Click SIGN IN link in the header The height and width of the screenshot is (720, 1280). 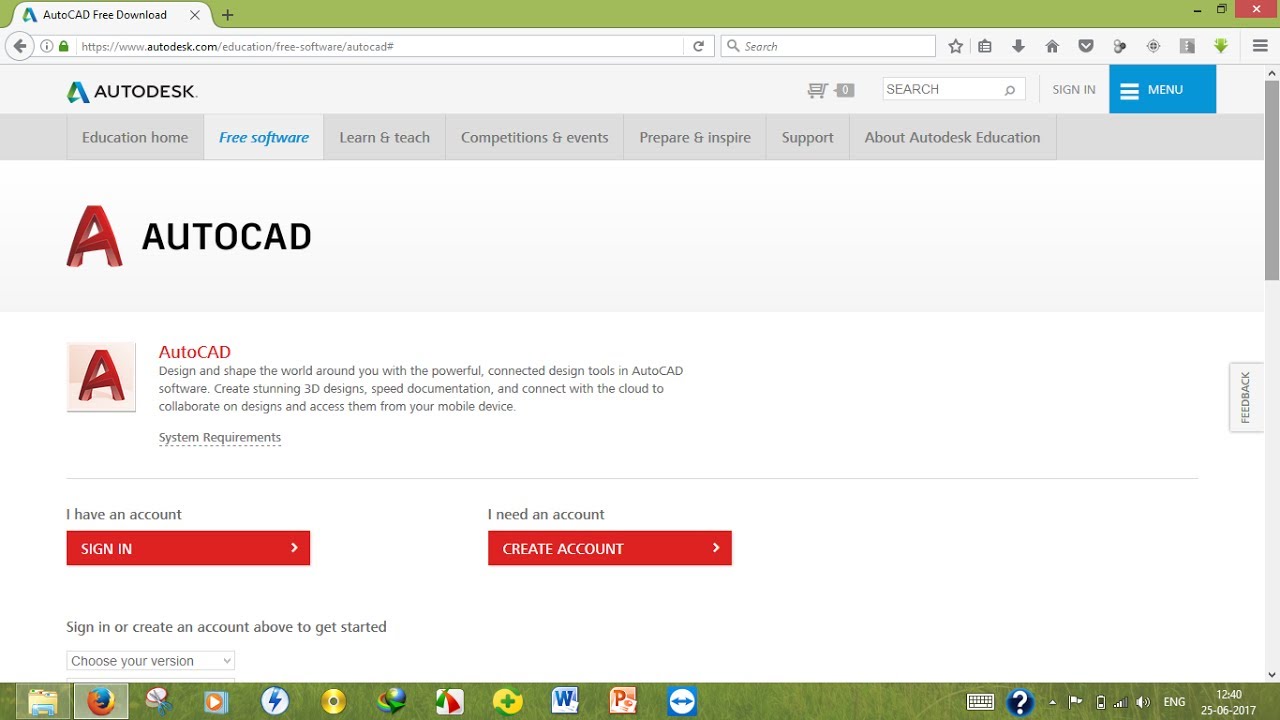click(1074, 90)
